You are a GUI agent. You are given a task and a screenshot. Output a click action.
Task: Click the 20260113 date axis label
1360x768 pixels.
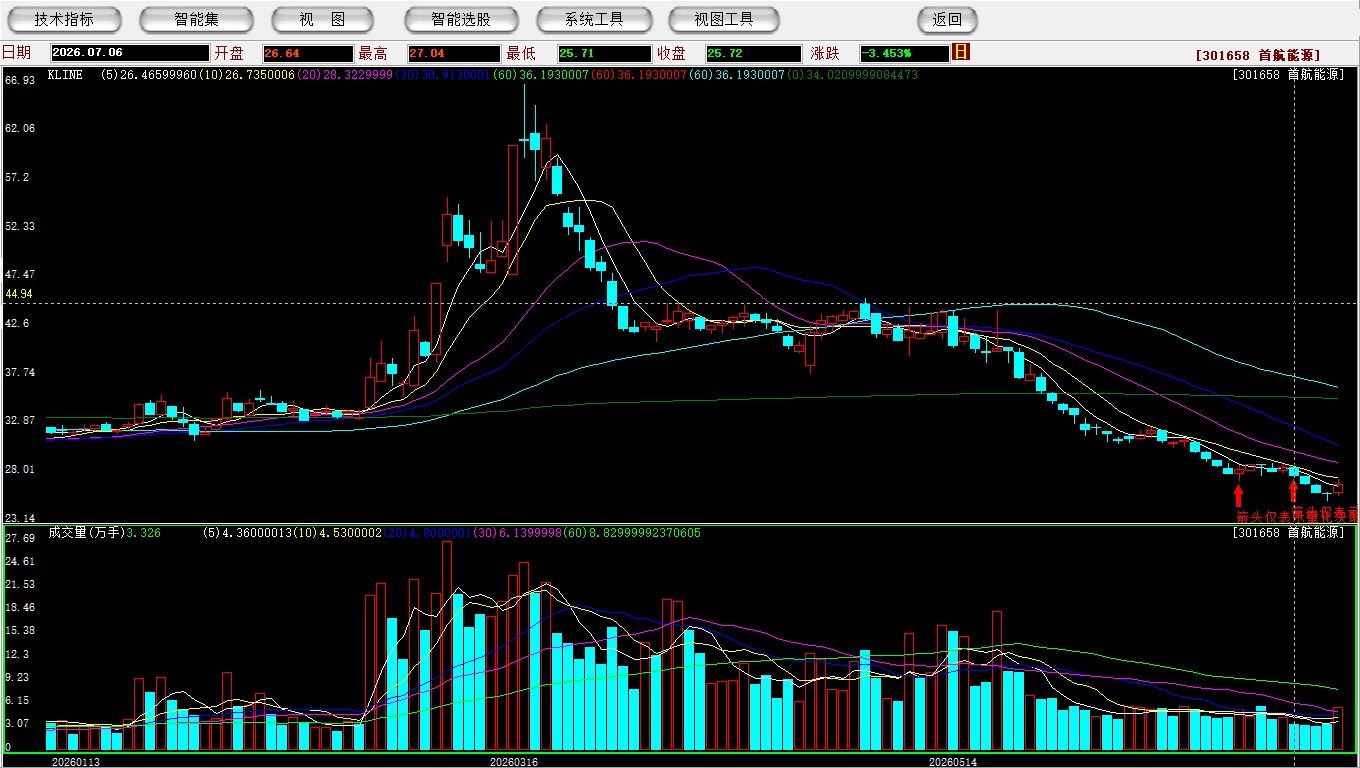coord(76,762)
